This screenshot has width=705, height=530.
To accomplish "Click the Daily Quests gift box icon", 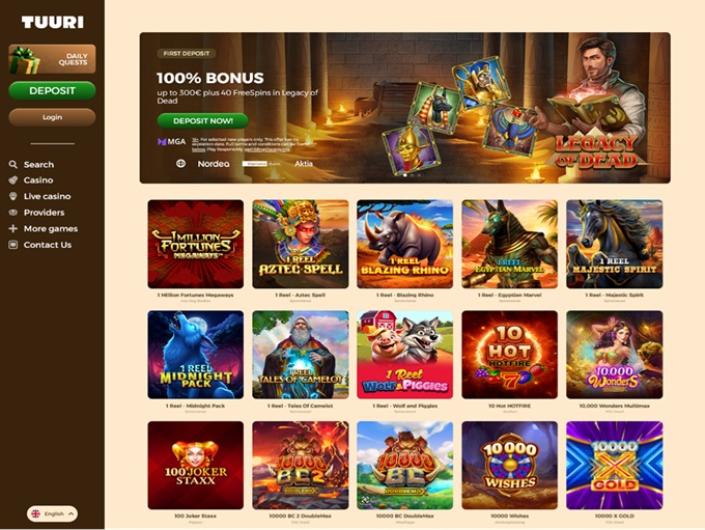I will point(25,60).
